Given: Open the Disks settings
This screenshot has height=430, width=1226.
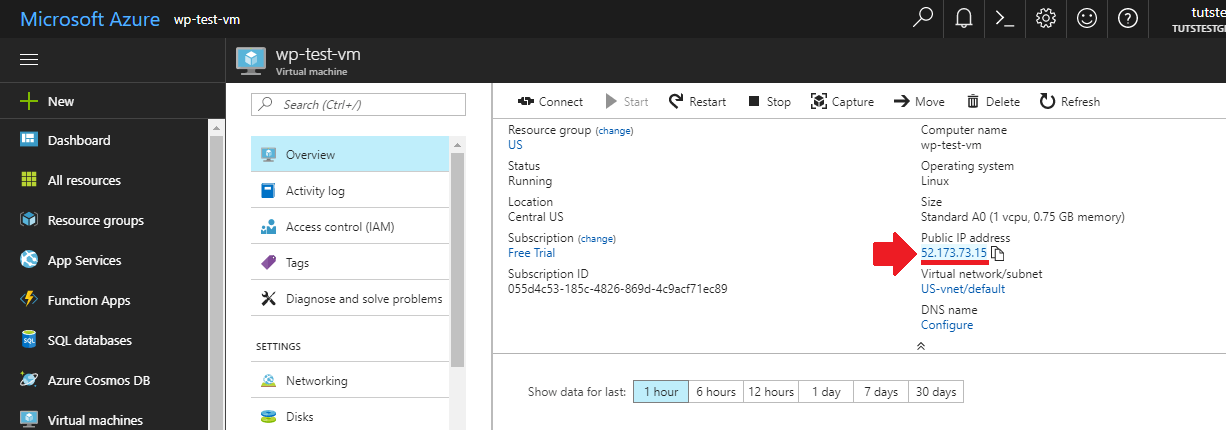Looking at the screenshot, I should coord(350,416).
